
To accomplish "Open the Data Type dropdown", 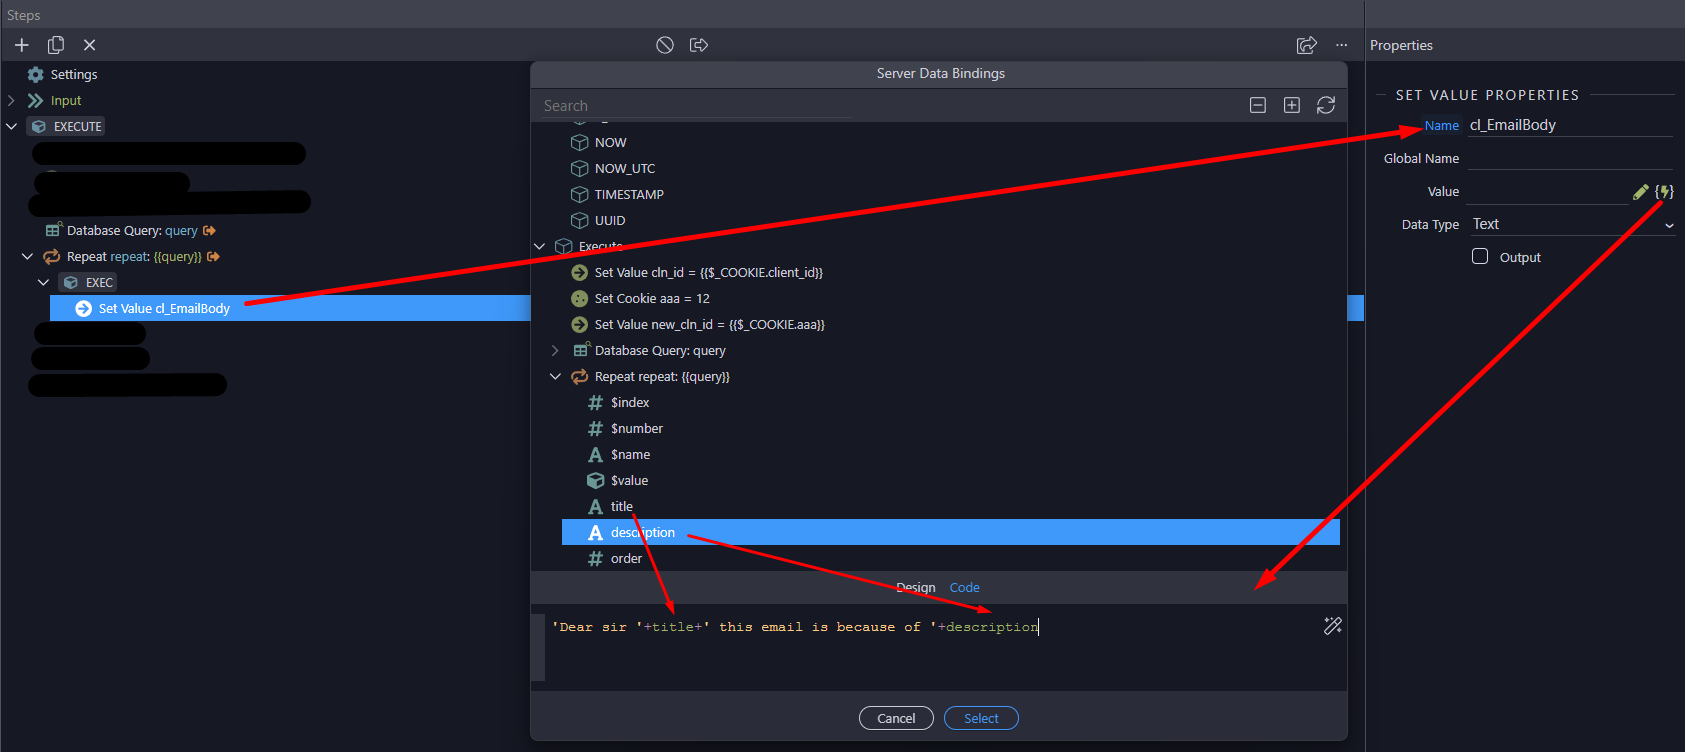I will tap(1570, 224).
